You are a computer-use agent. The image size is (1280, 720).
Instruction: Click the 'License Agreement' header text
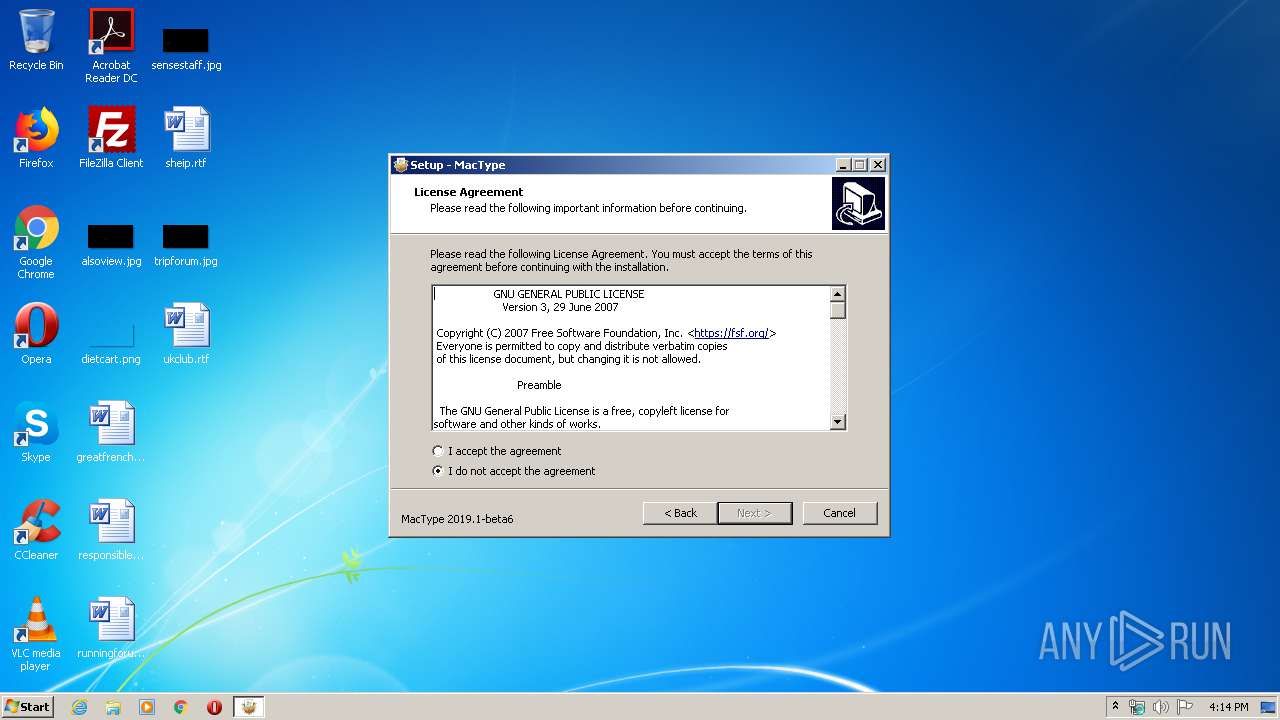pos(469,192)
